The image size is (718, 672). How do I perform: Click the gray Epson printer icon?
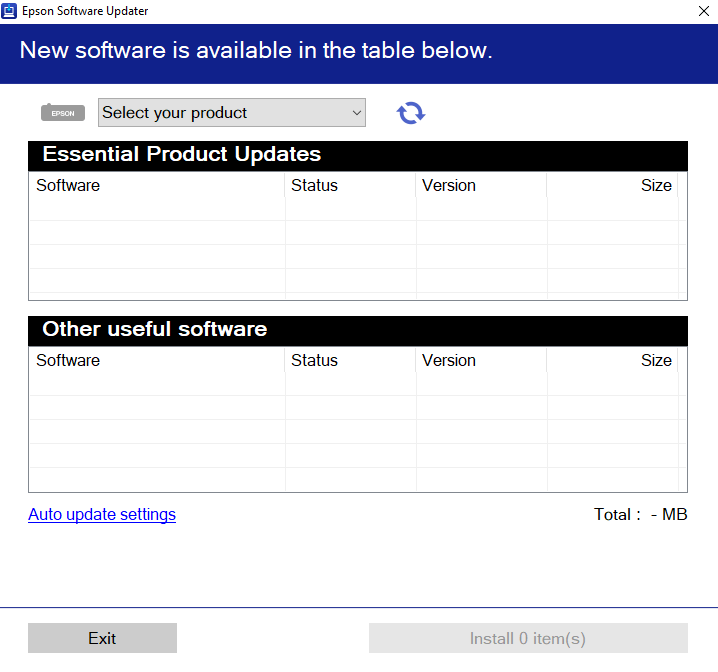click(63, 113)
